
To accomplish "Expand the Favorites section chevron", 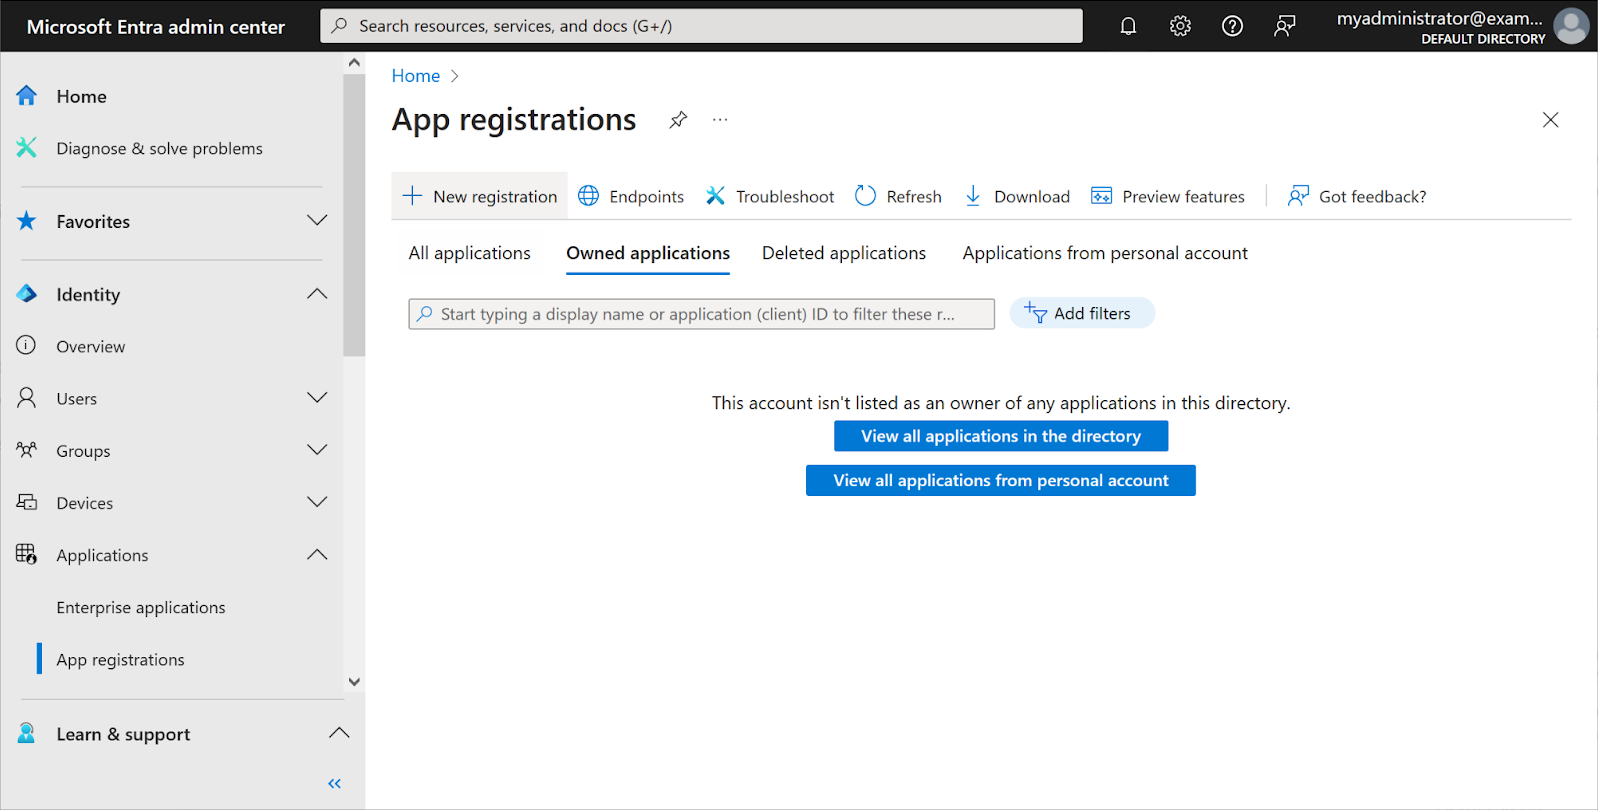I will pos(317,221).
